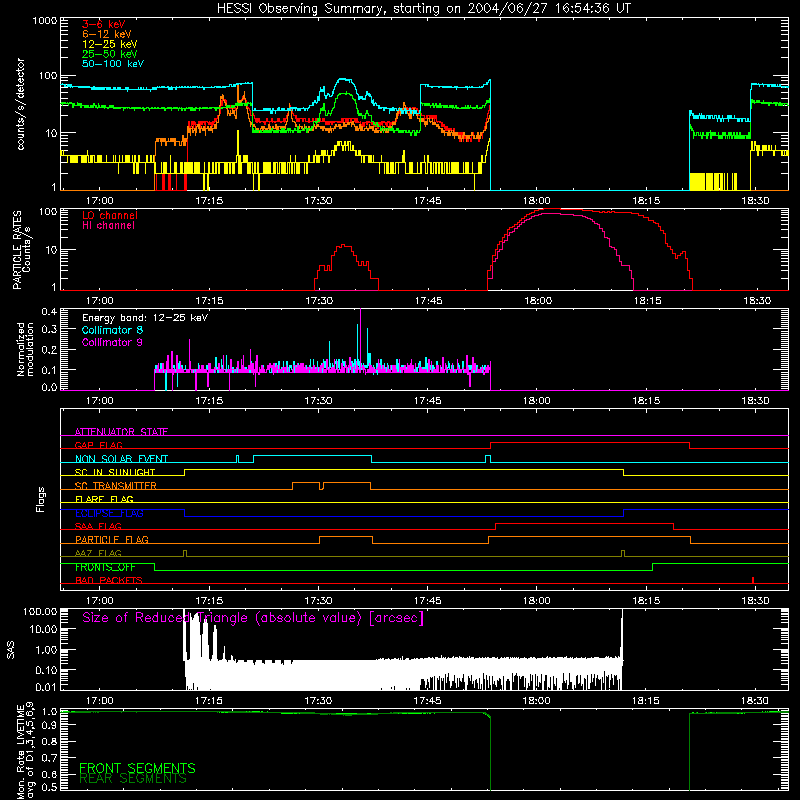Screen dimensions: 800x800
Task: Select the FRONTS OFF flag label
Action: click(105, 567)
